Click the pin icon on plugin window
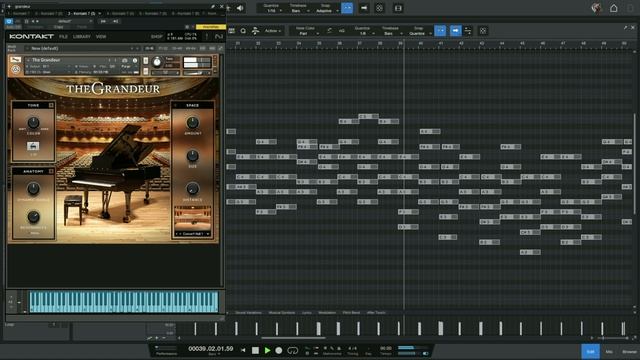Screen dimensions: 640x360 click(x=213, y=7)
